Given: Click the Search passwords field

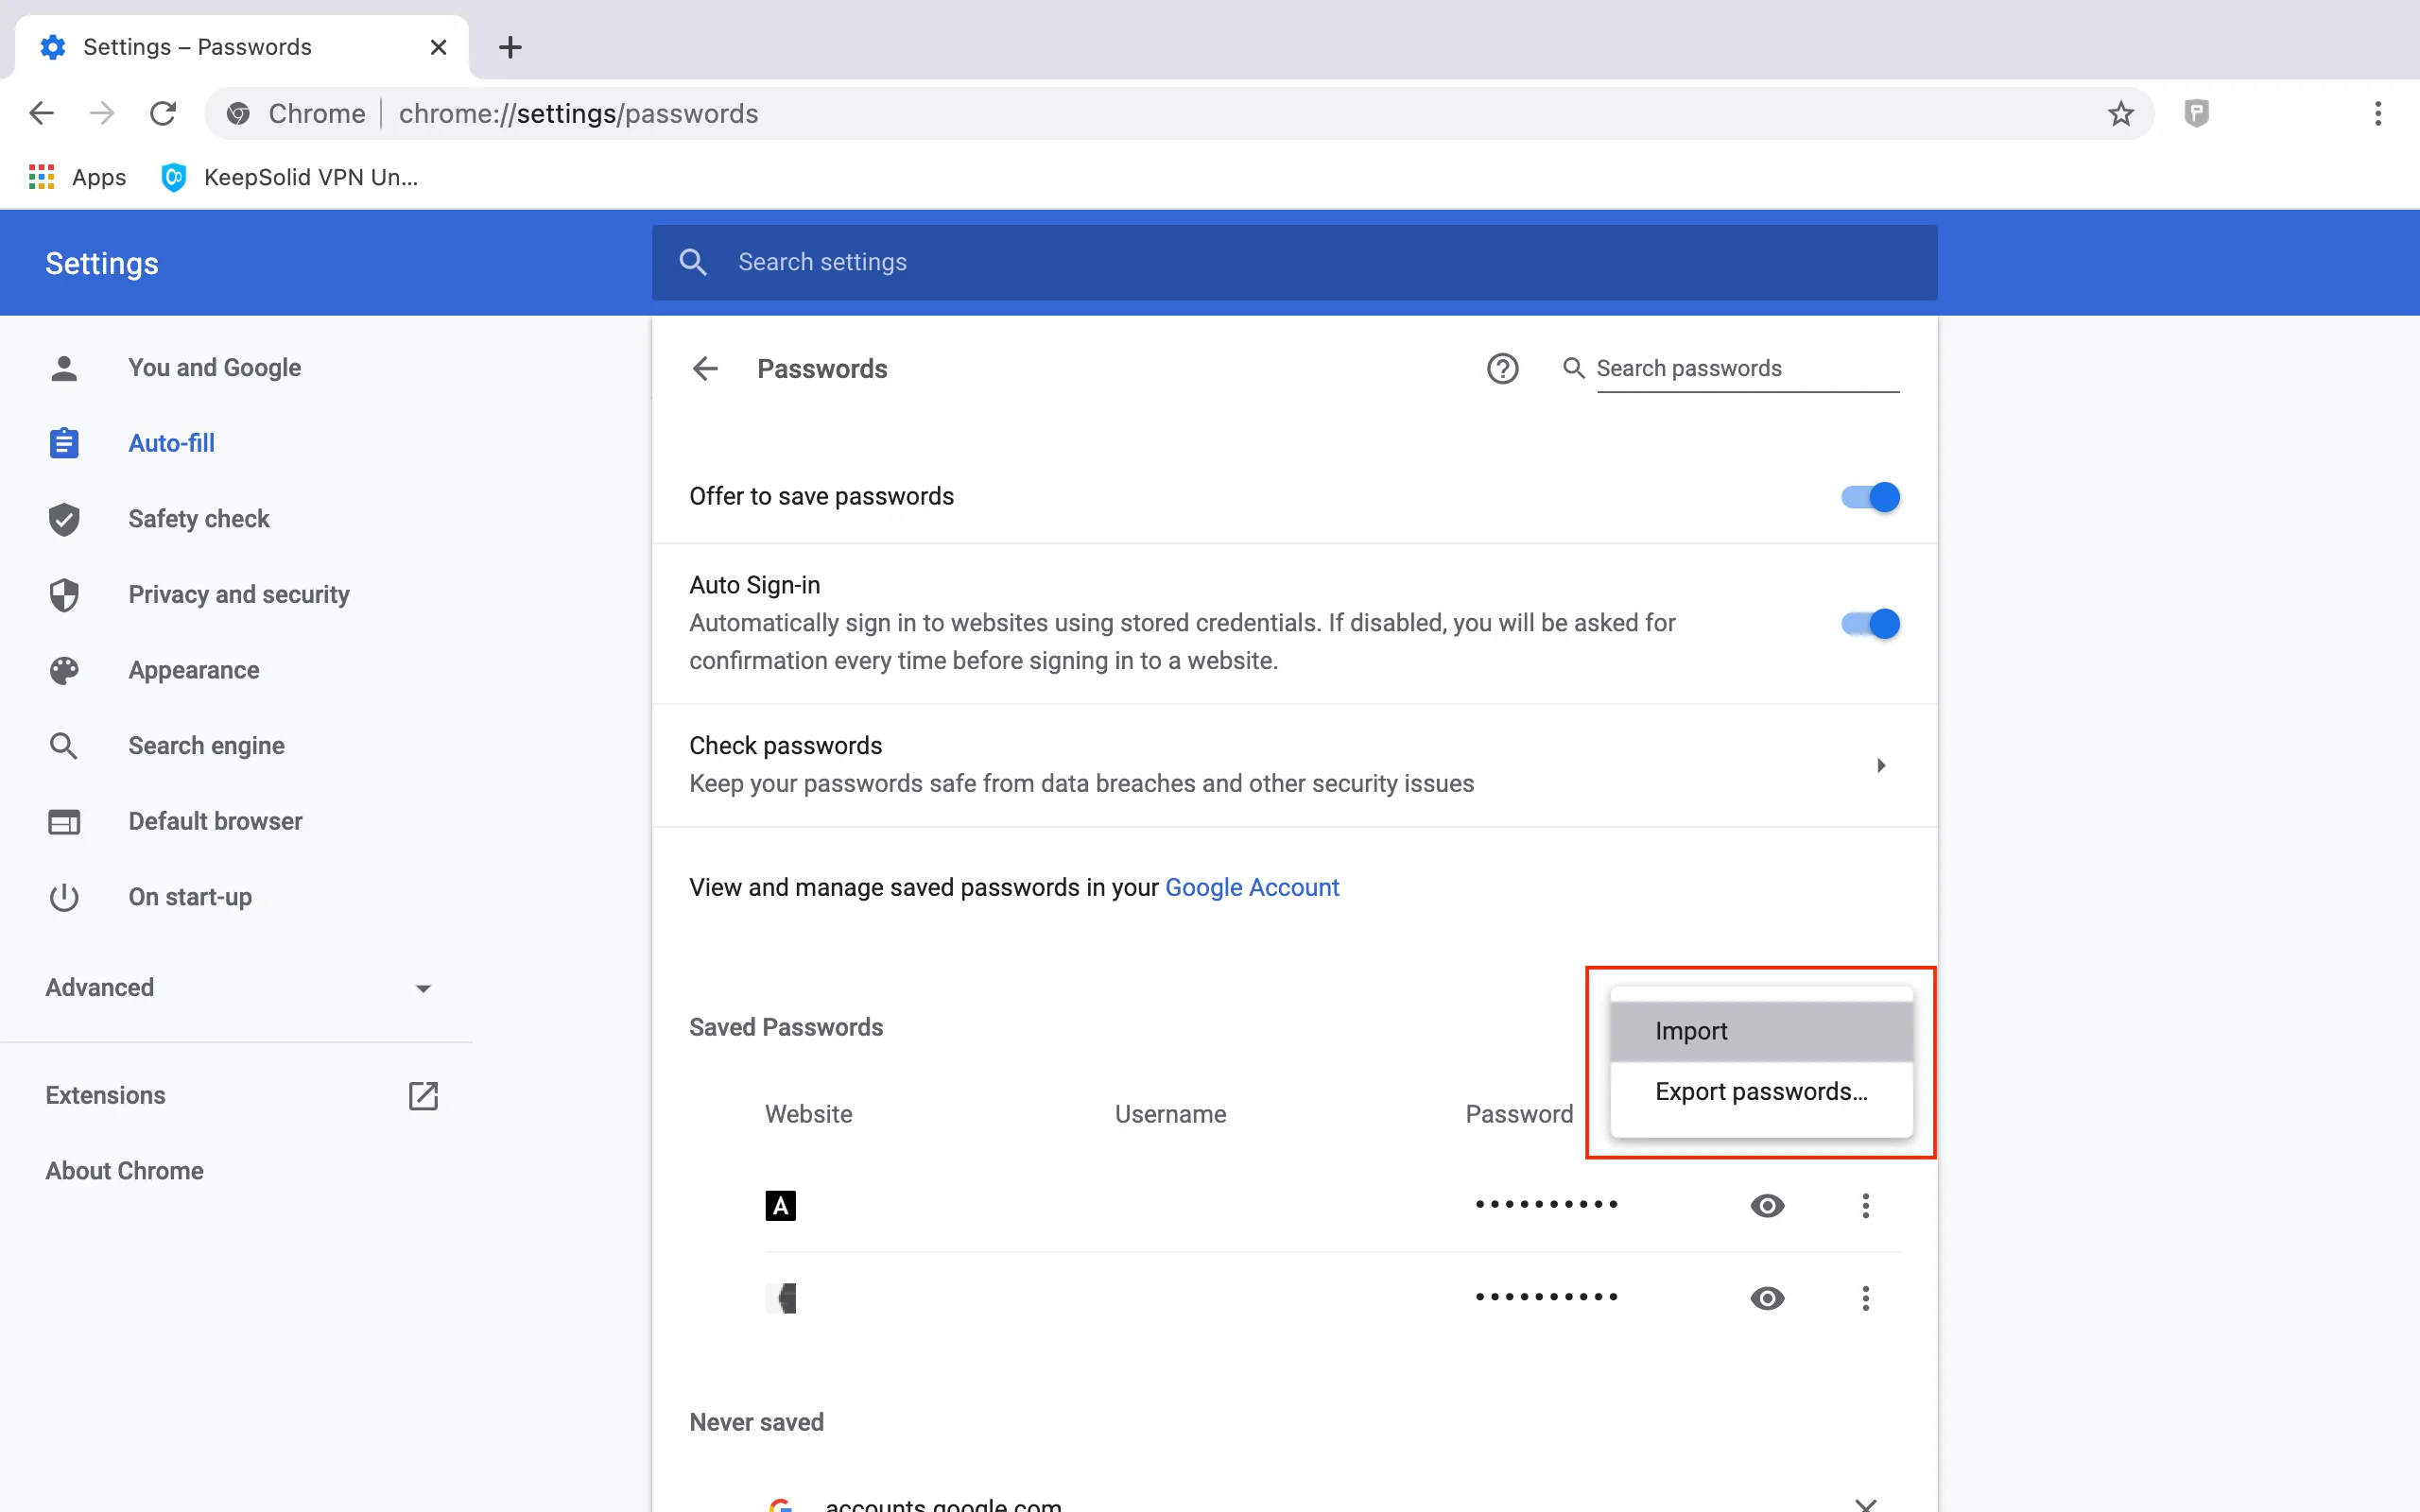Looking at the screenshot, I should tap(1745, 368).
